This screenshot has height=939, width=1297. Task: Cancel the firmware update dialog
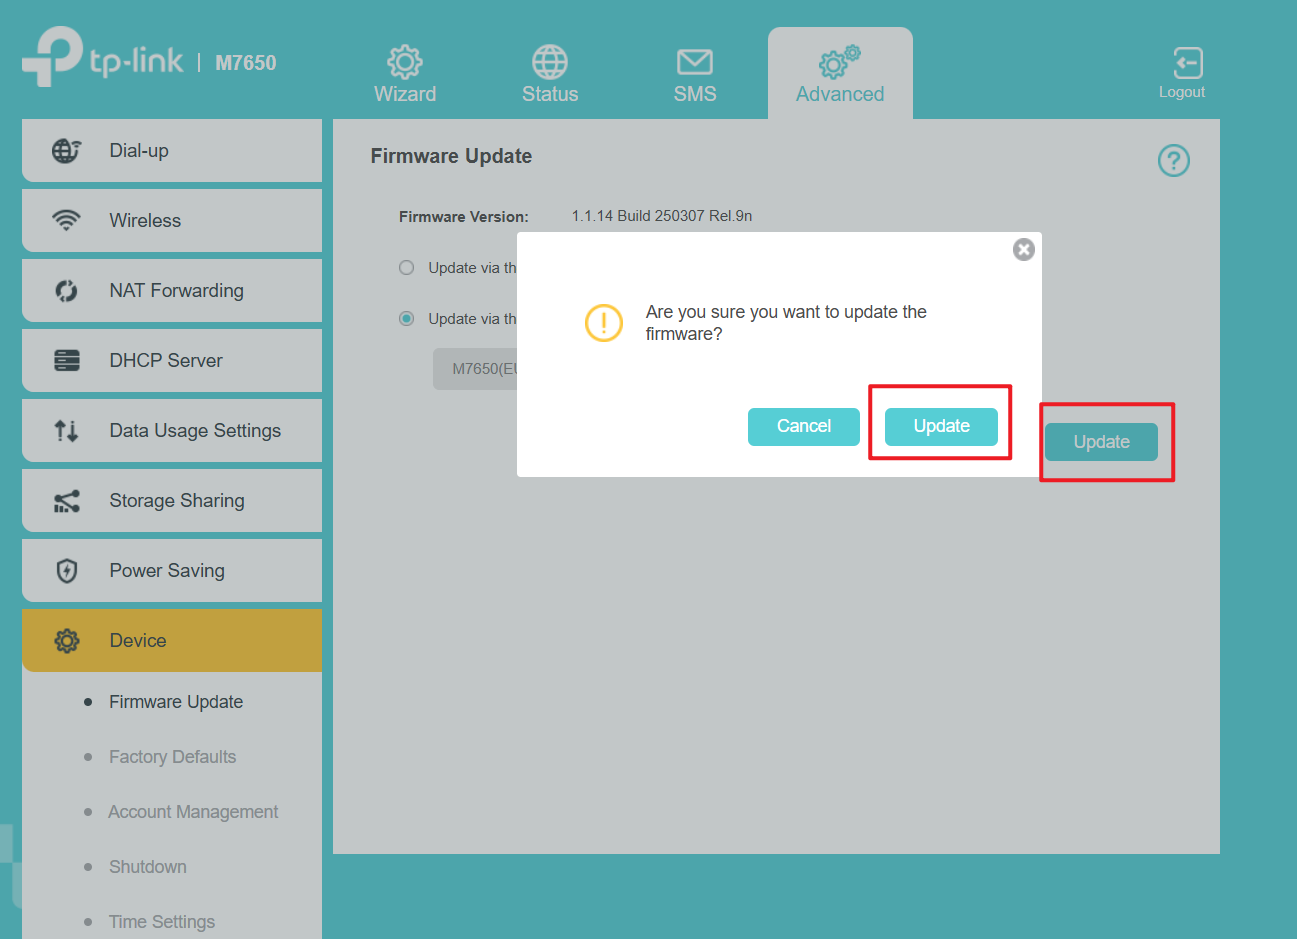(803, 426)
